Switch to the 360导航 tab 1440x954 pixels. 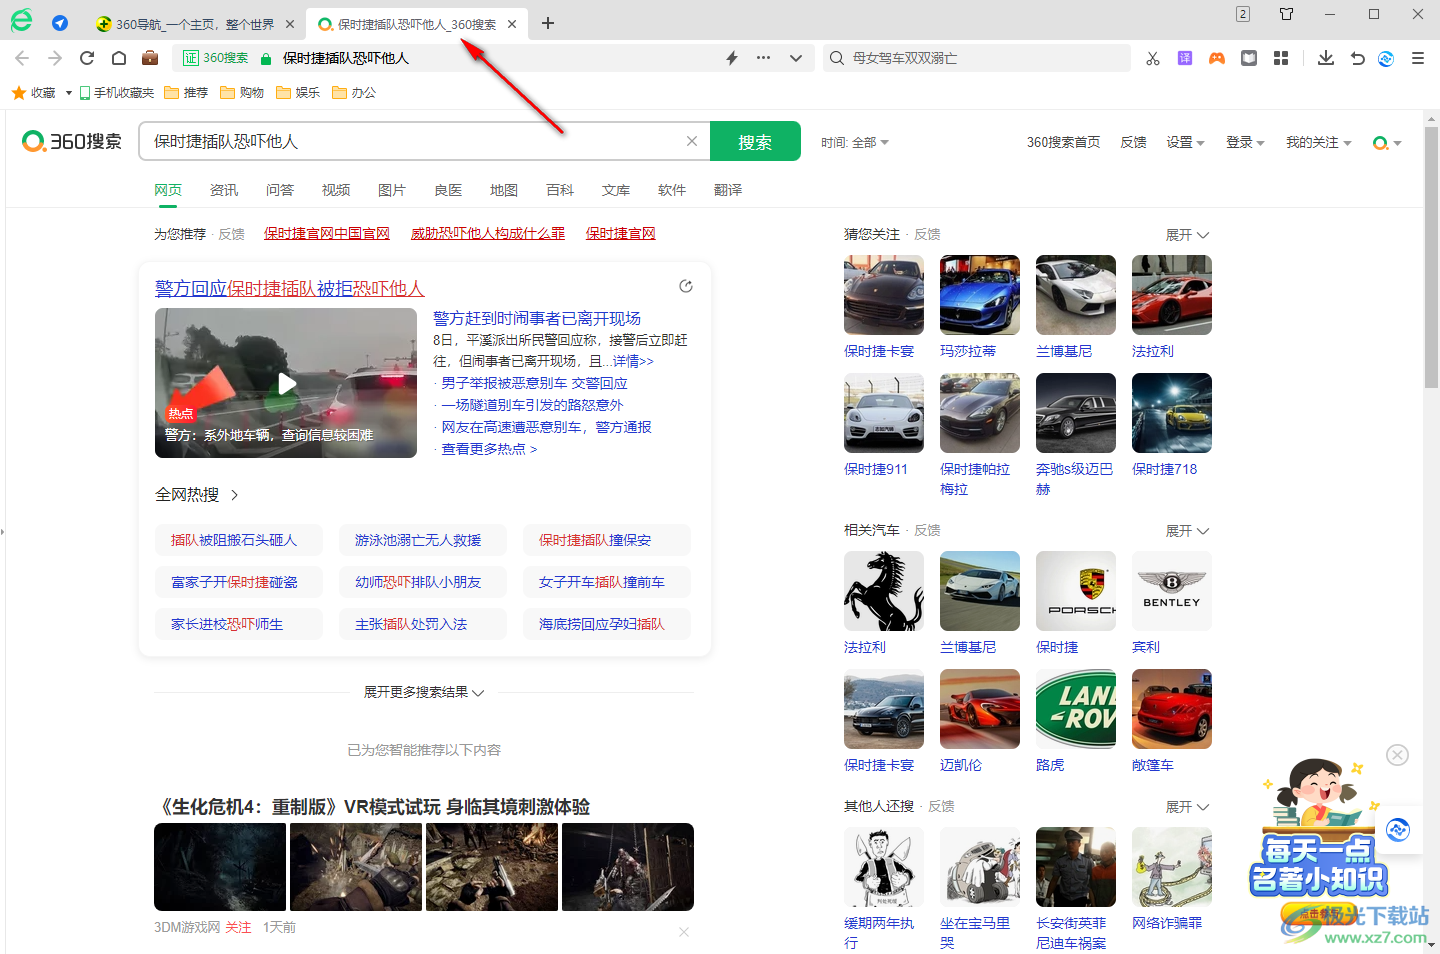194,24
